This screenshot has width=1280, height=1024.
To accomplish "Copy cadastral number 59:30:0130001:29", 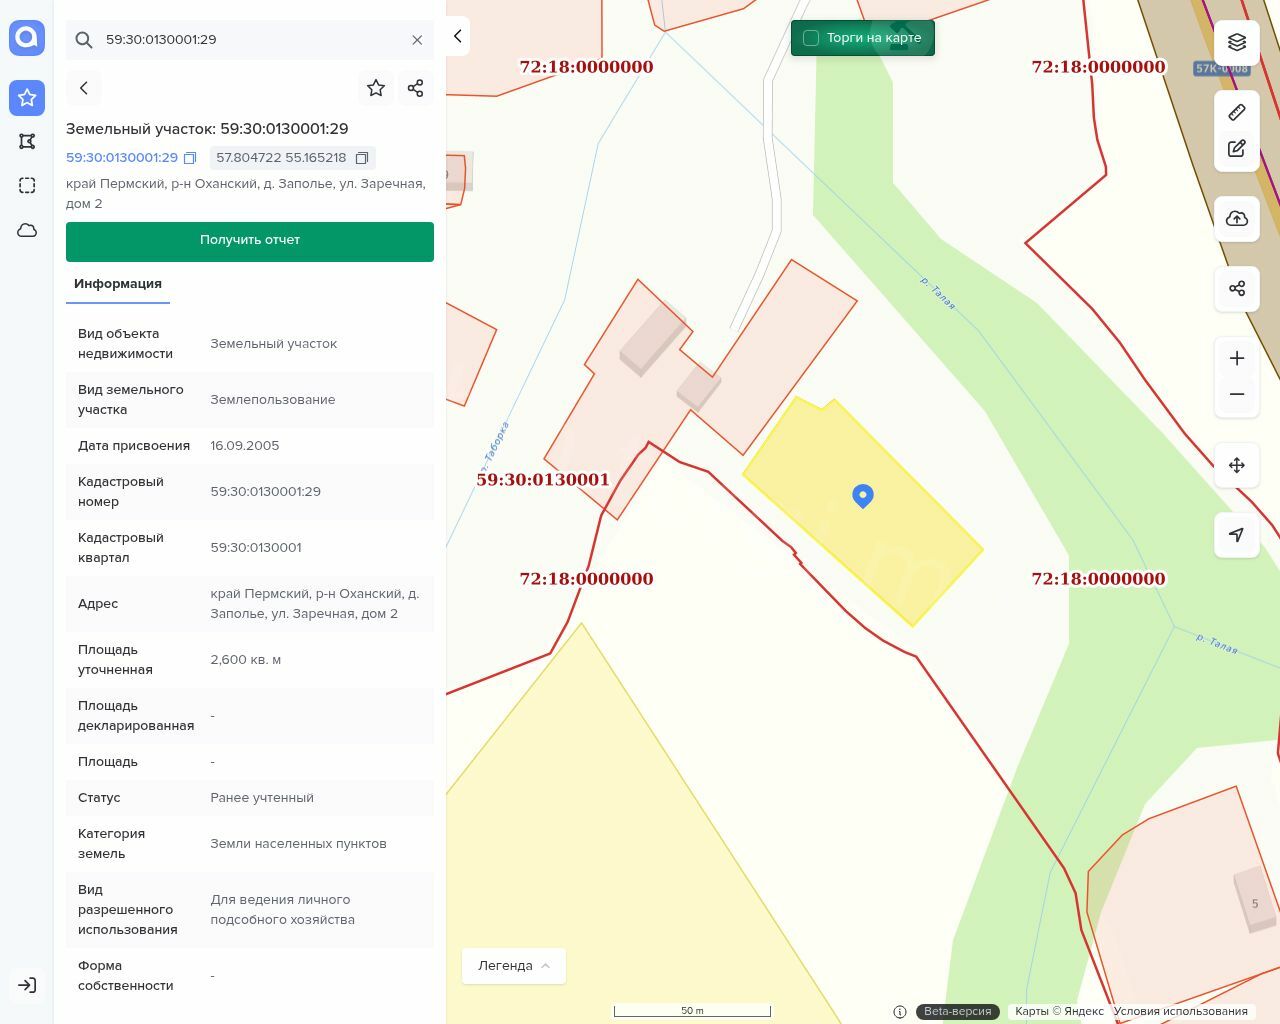I will pos(190,158).
